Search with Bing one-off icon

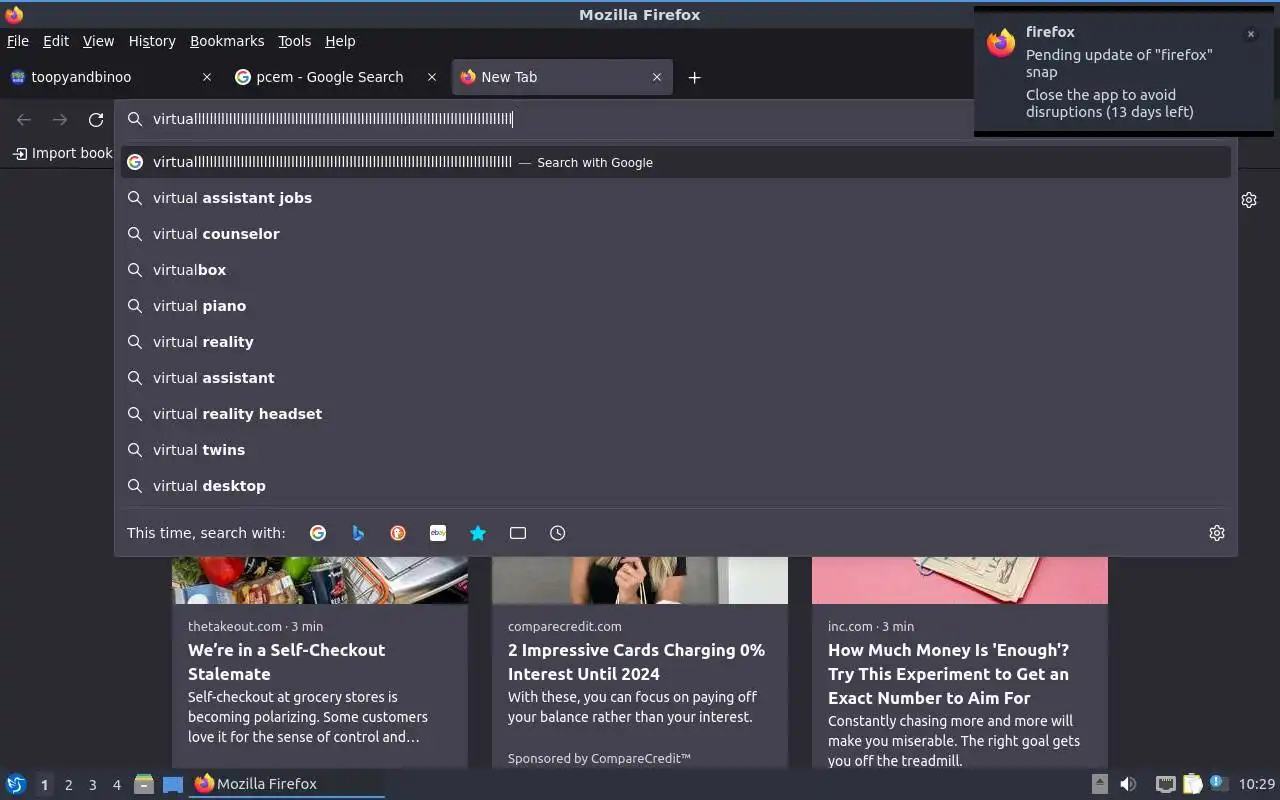click(x=358, y=533)
